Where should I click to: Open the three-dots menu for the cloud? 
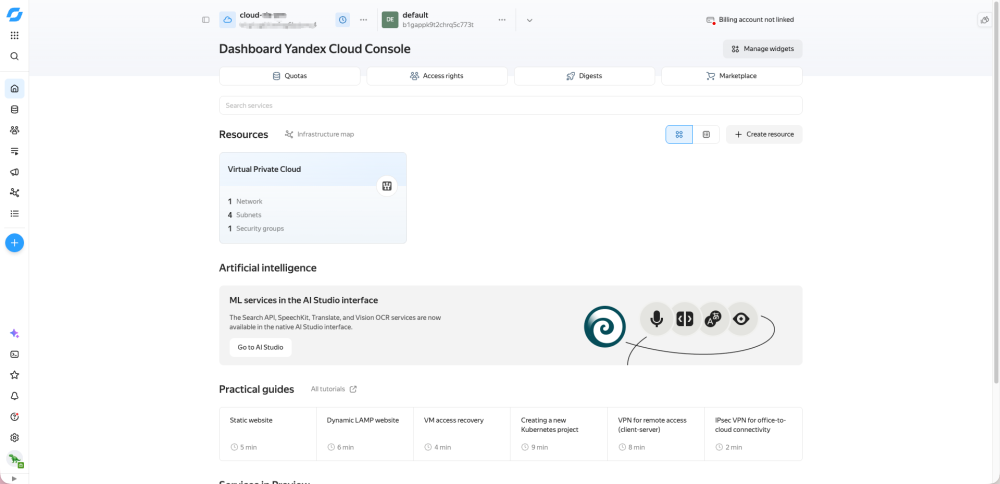364,20
